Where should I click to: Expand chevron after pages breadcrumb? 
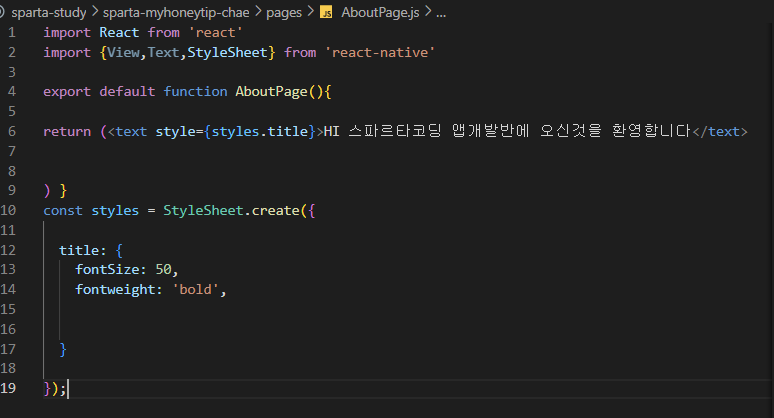tap(310, 12)
